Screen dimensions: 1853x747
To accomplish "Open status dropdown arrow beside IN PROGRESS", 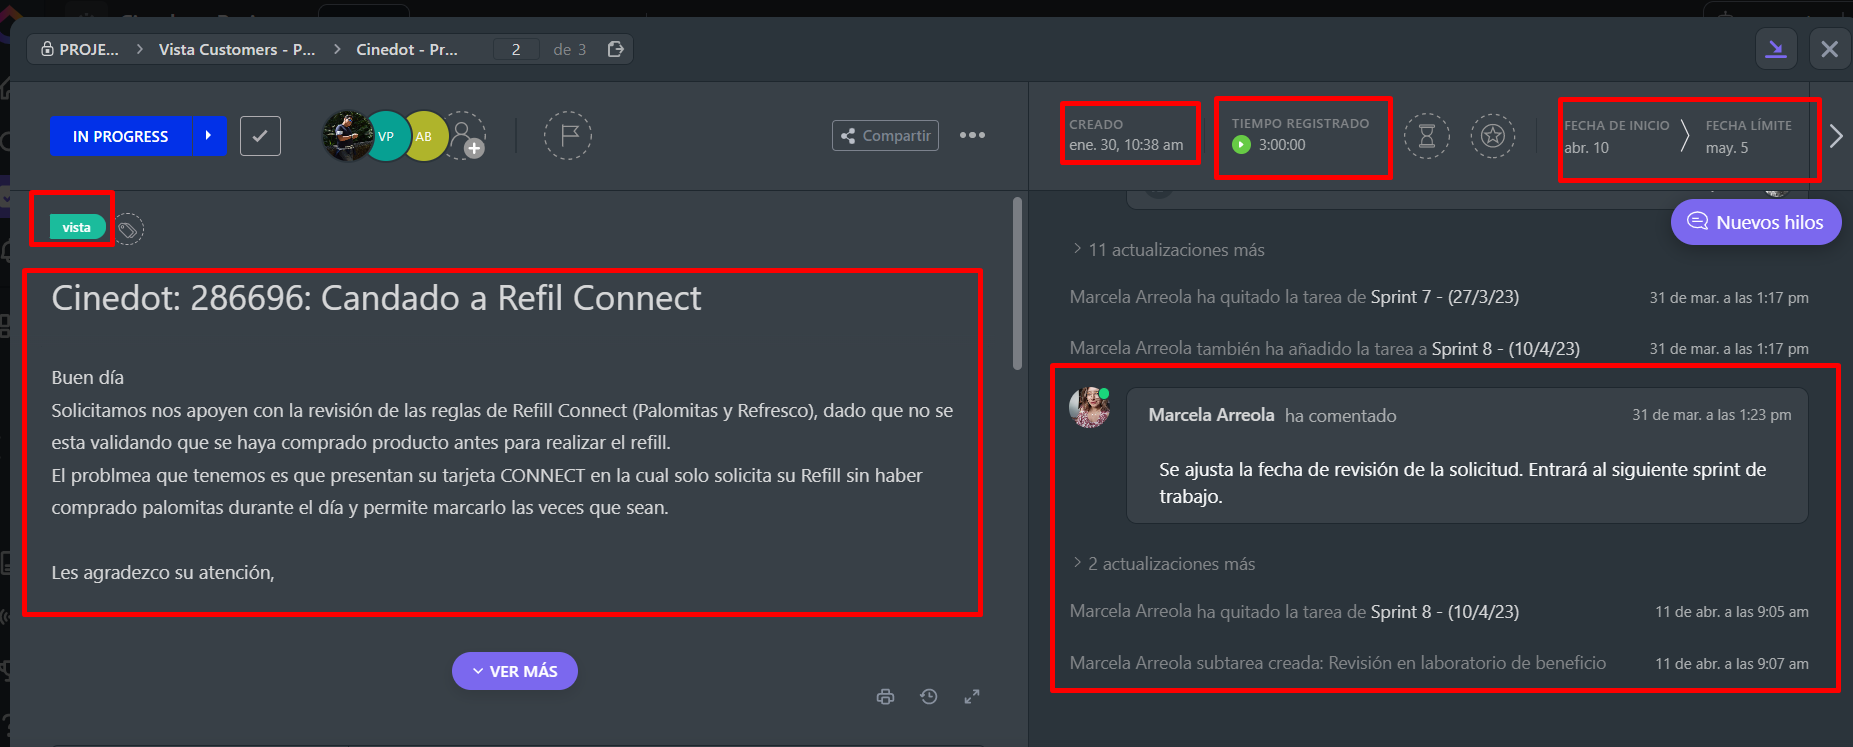I will (x=209, y=136).
